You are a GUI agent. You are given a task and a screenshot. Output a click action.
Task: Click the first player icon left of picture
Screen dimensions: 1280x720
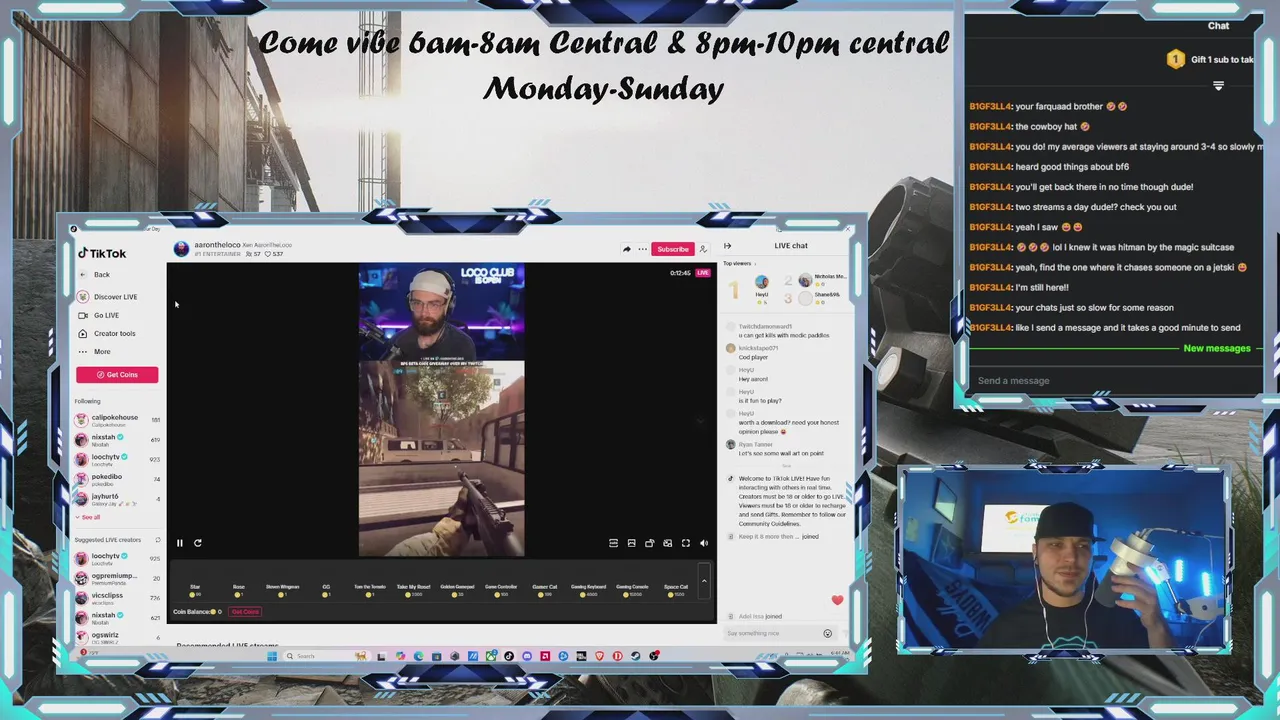[613, 543]
